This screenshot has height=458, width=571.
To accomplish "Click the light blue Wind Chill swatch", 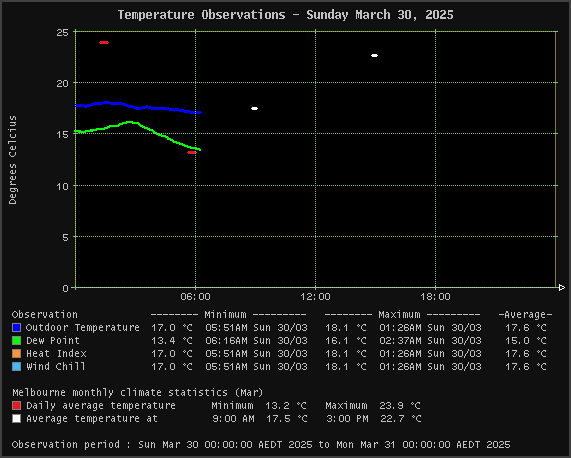I will click(x=16, y=366).
